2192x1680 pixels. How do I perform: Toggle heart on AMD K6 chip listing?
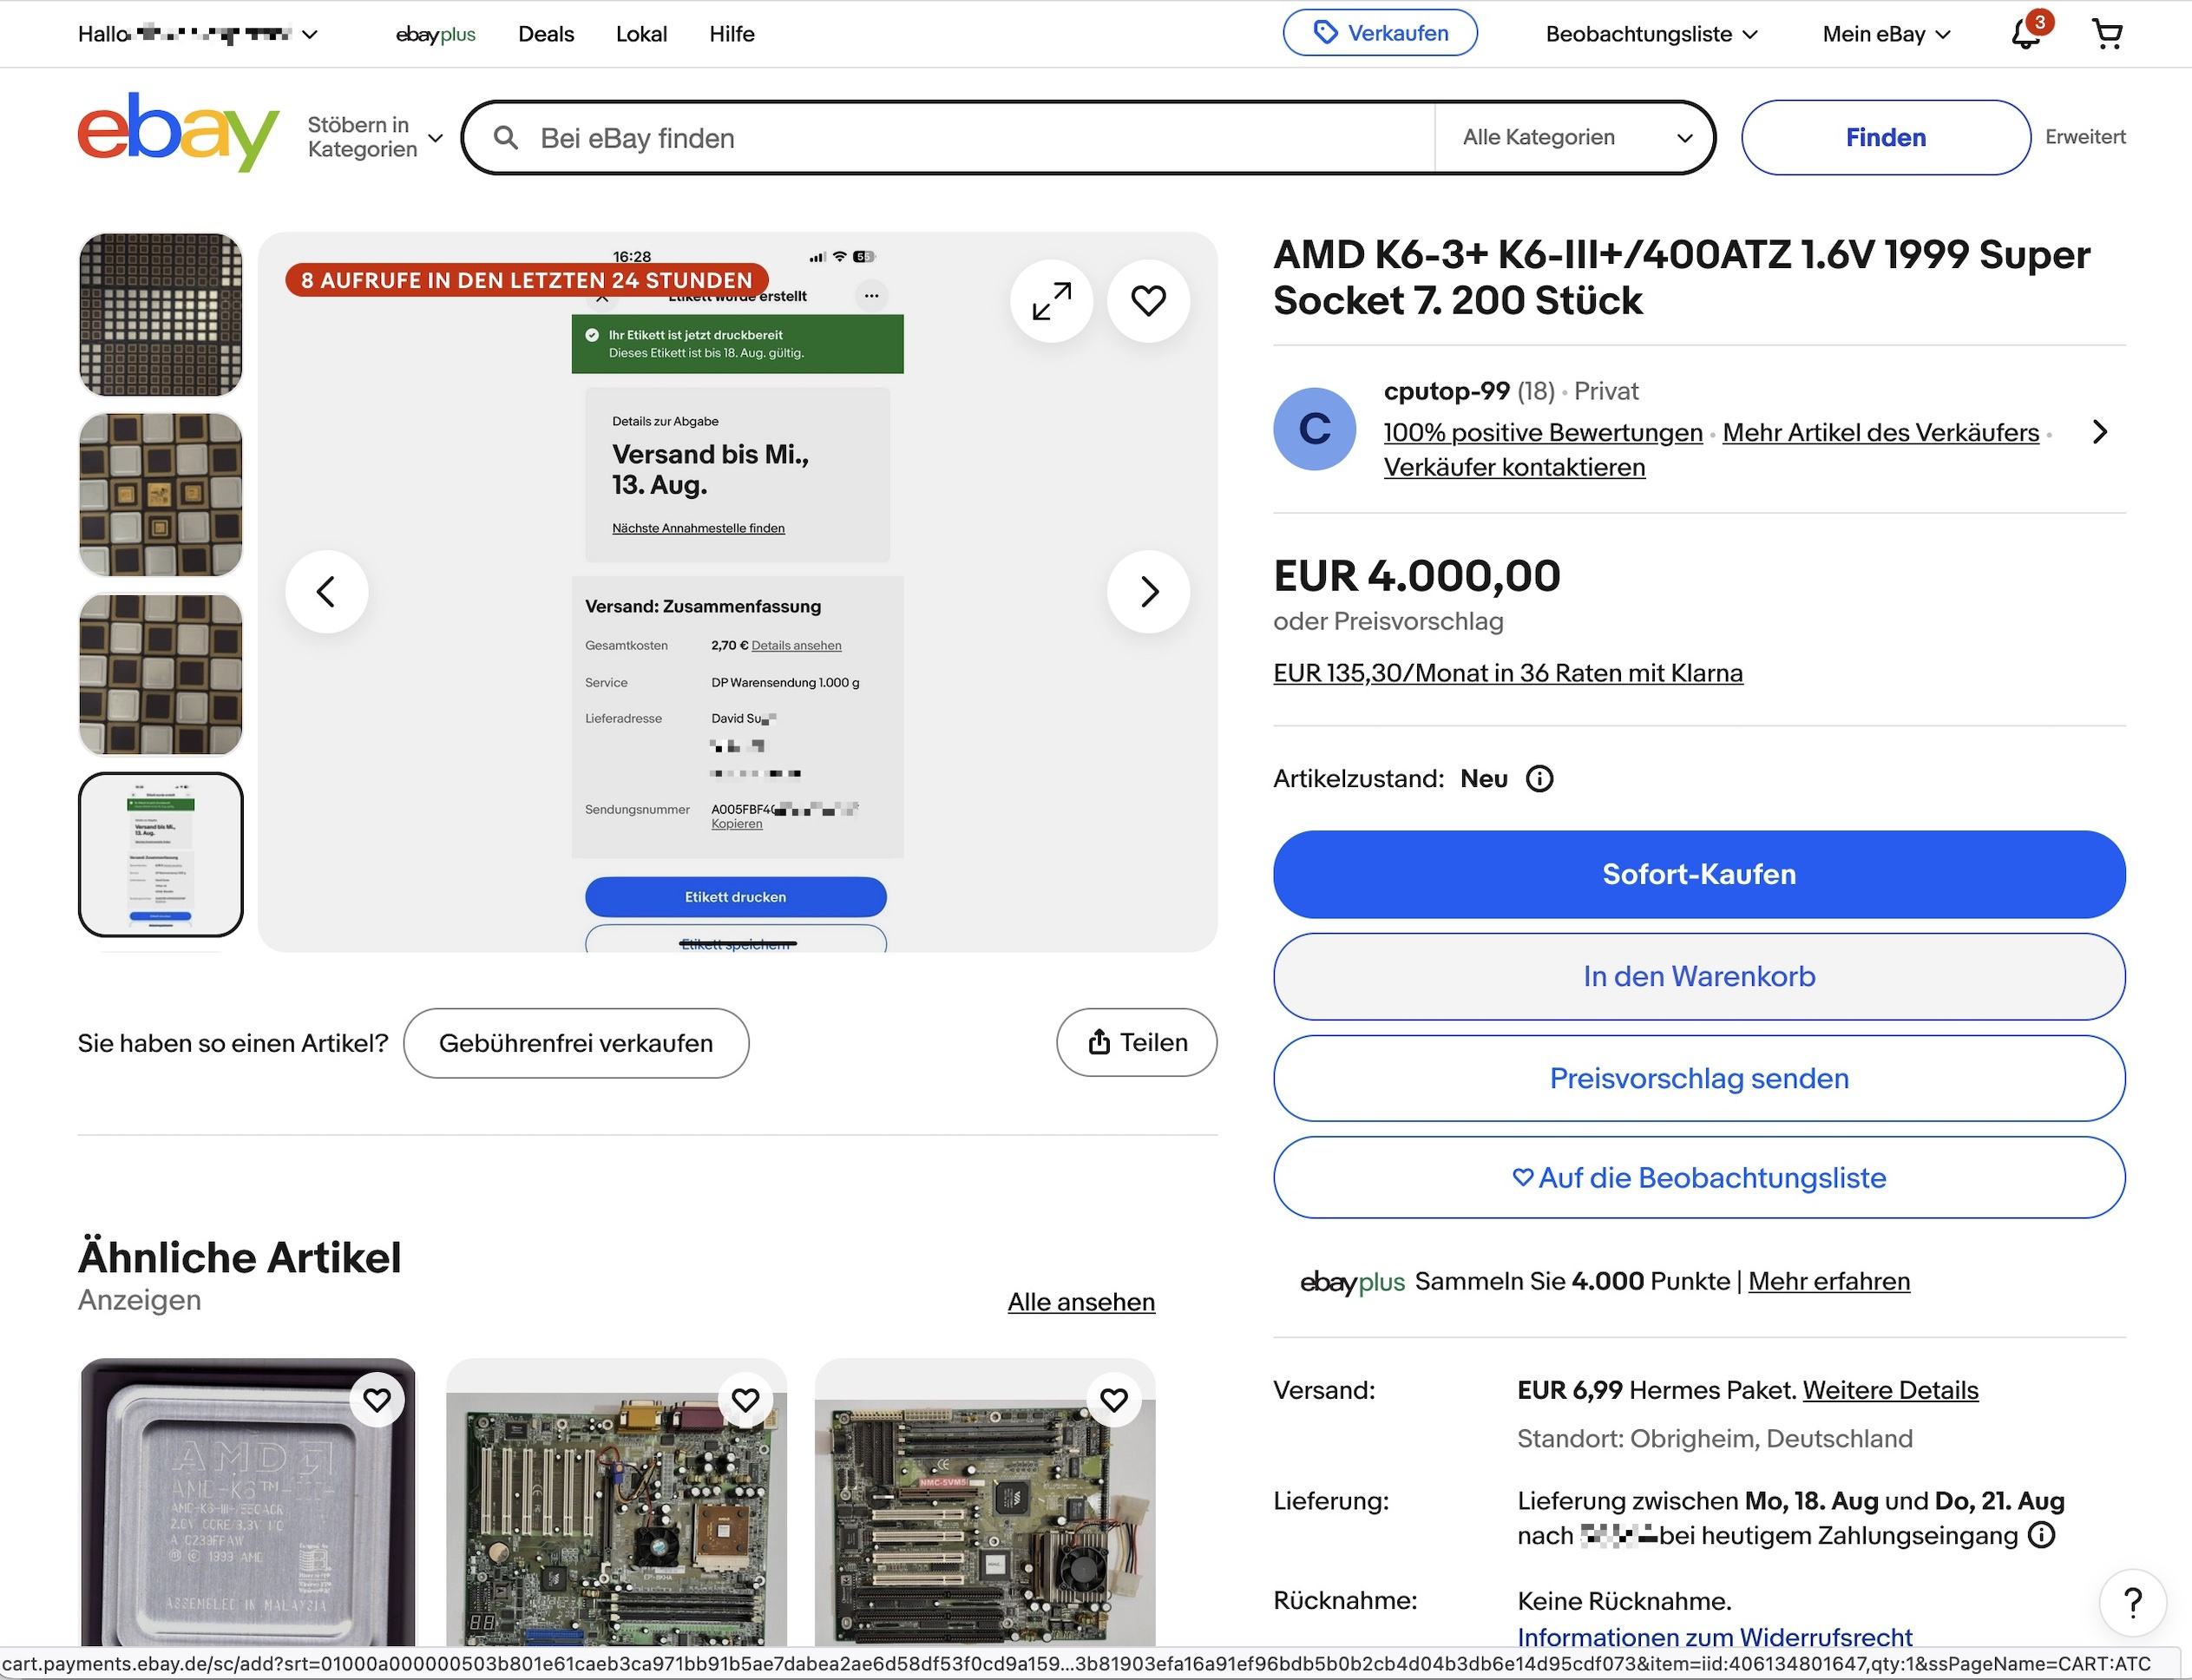pyautogui.click(x=377, y=1400)
